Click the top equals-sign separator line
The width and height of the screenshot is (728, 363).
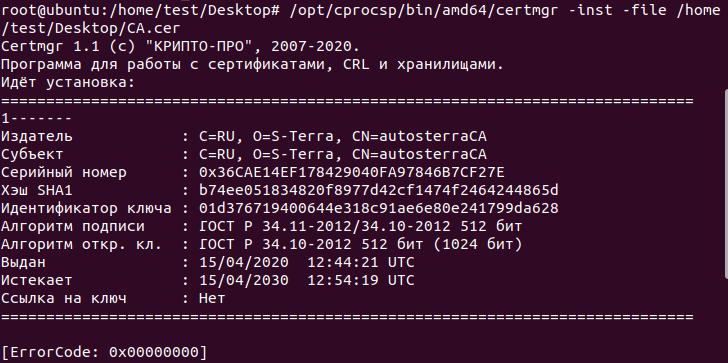347,101
